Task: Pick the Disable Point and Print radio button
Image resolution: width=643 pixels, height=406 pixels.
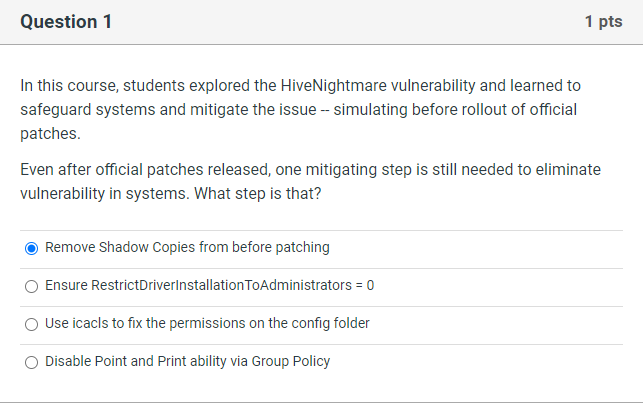Action: point(32,362)
